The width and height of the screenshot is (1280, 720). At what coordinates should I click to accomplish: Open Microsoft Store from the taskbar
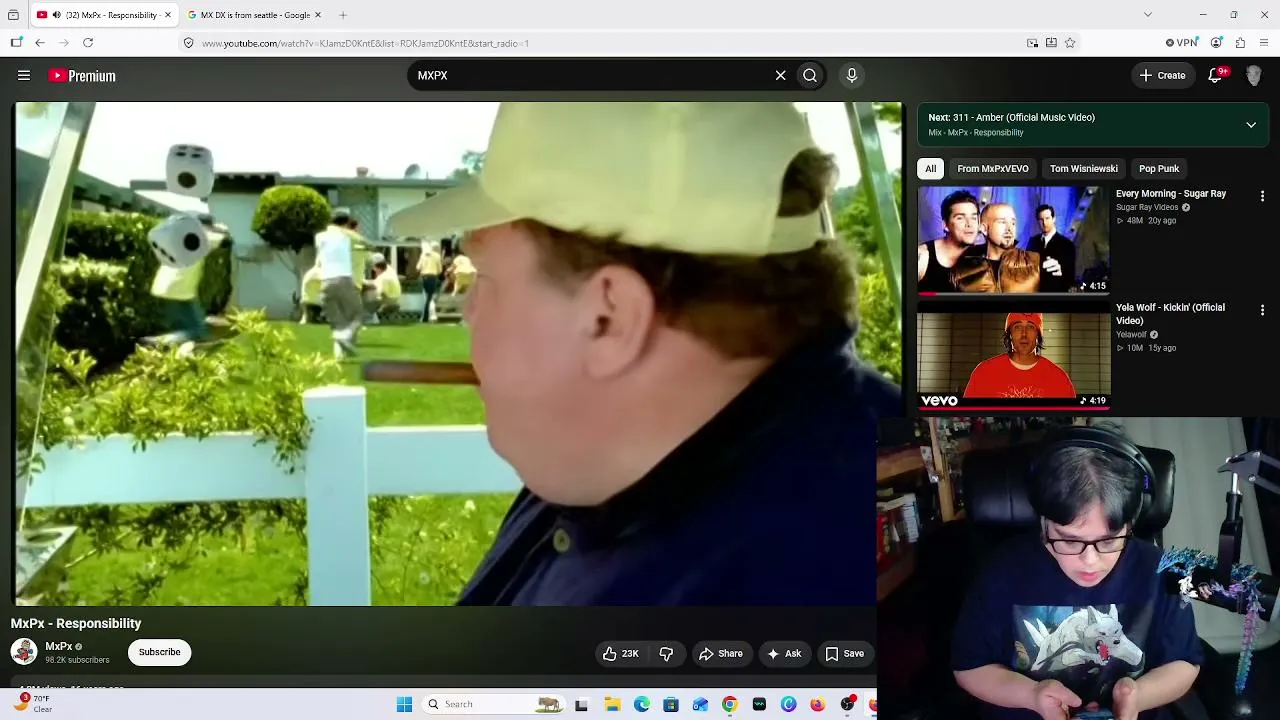[x=671, y=705]
